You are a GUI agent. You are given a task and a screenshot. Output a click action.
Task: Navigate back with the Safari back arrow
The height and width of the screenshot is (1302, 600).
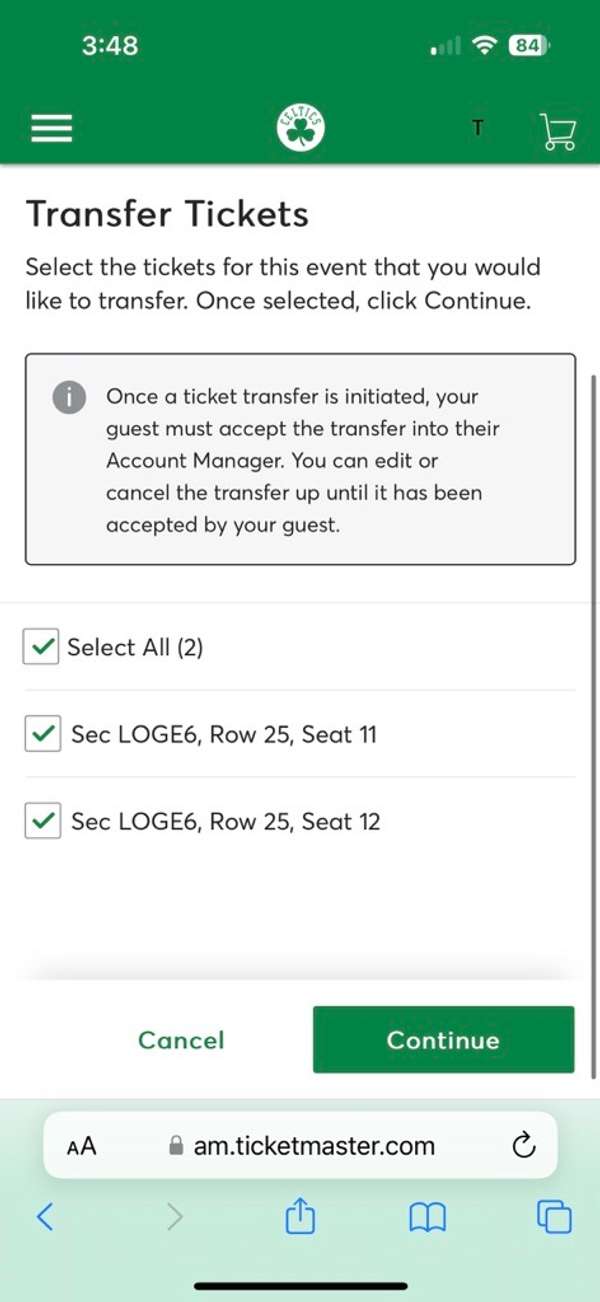click(x=44, y=1218)
